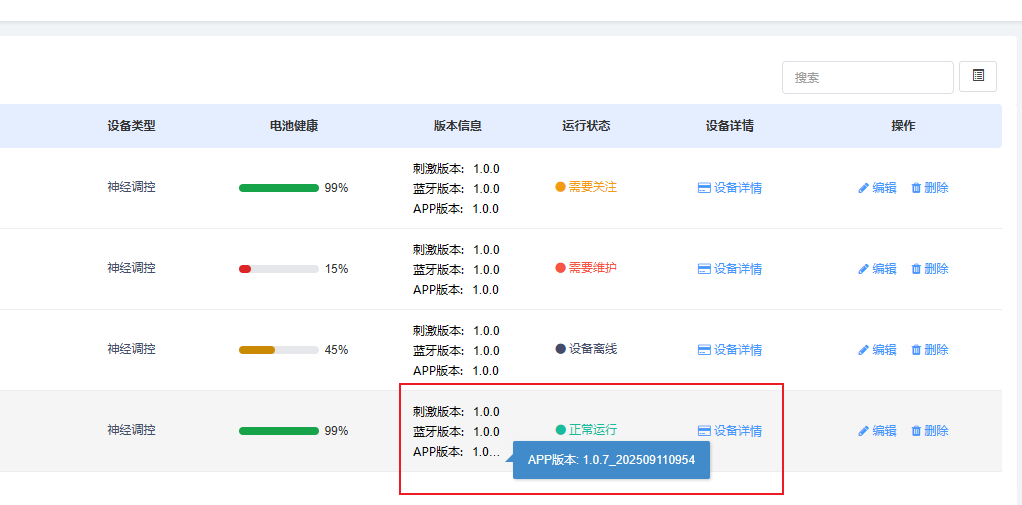
Task: Edit the device with 正常运行 status
Action: pyautogui.click(x=877, y=431)
